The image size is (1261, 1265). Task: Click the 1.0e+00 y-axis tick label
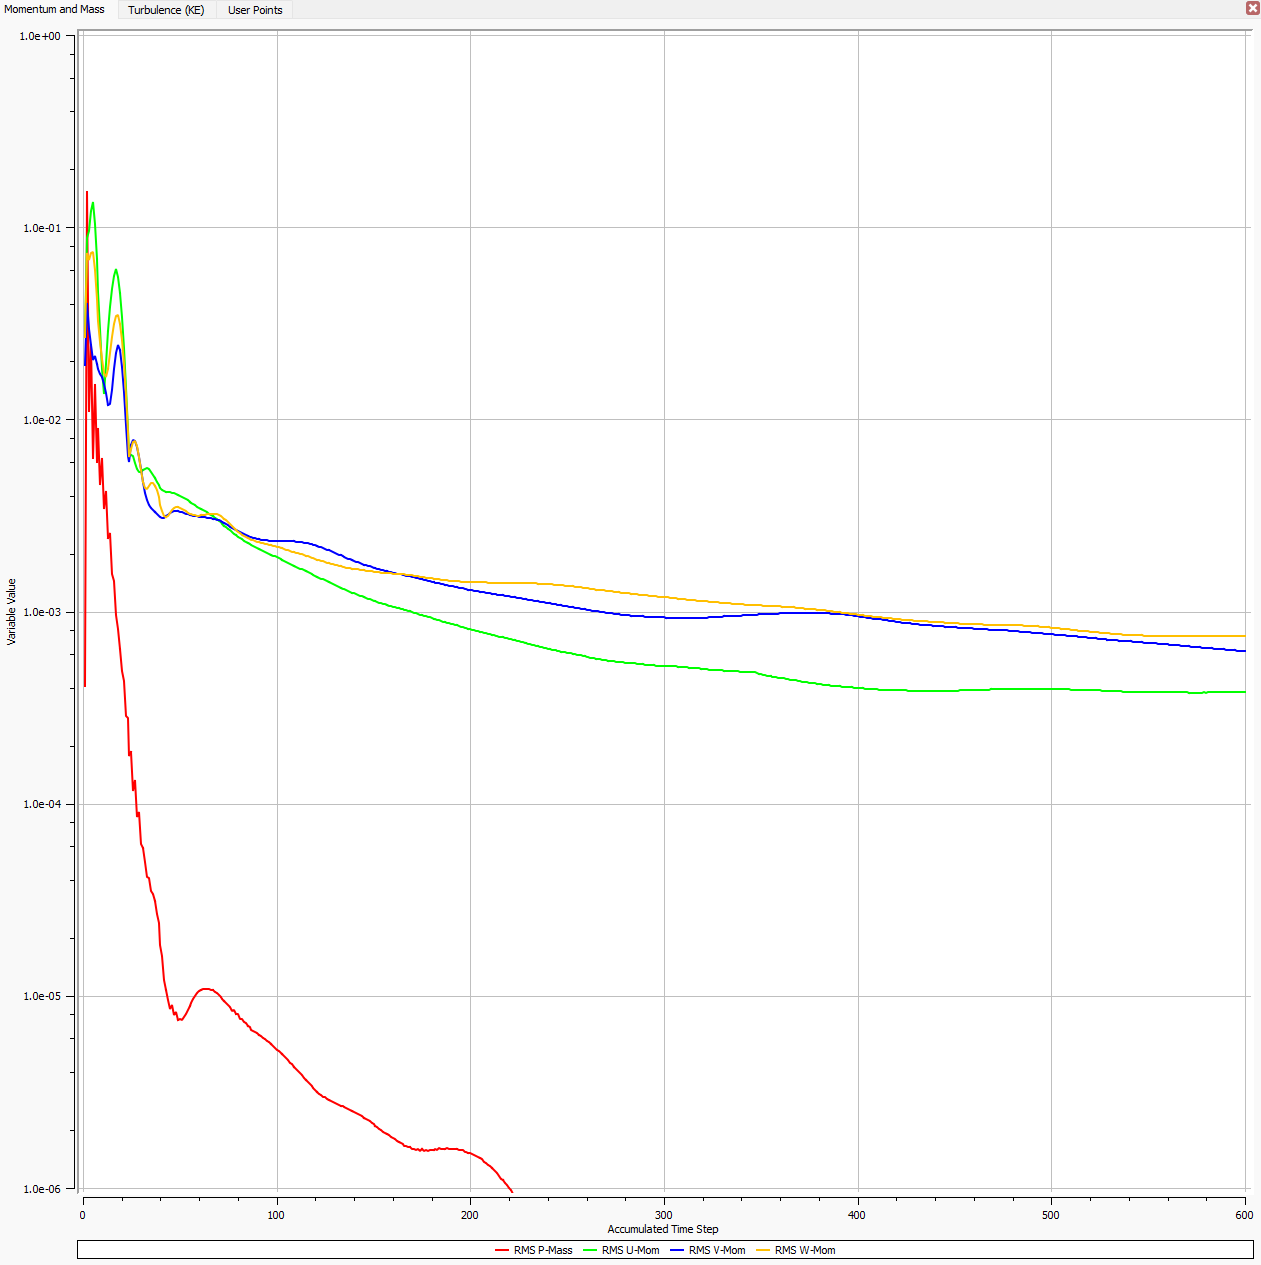[x=41, y=36]
